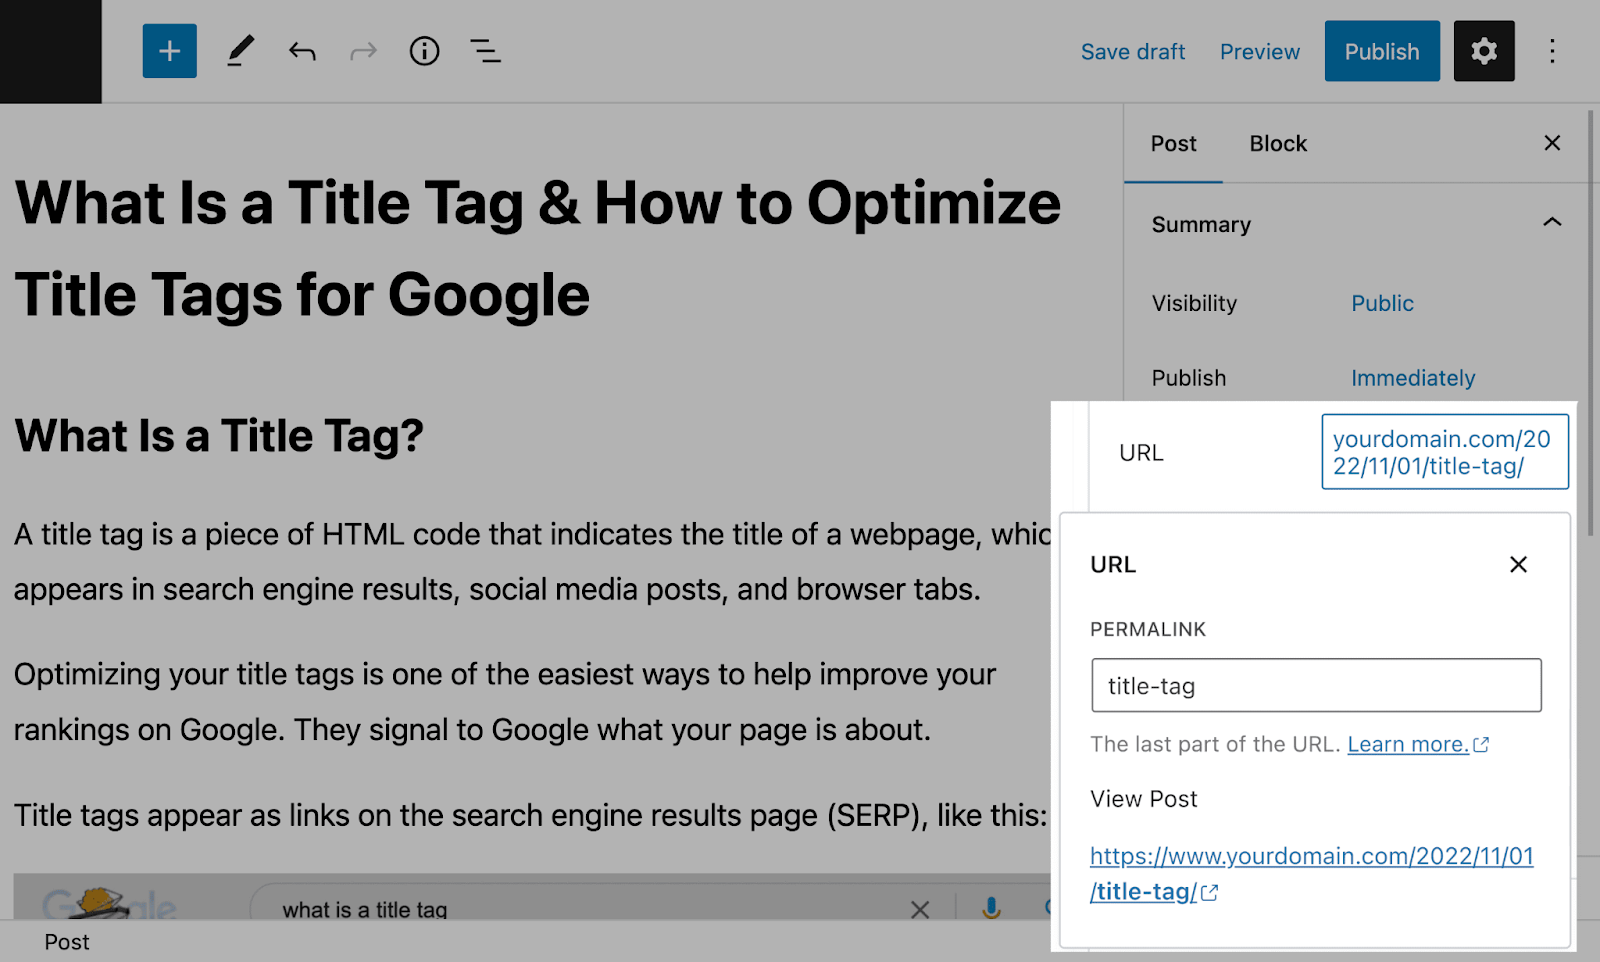Change post Visibility from Public
The image size is (1600, 962).
(1382, 303)
